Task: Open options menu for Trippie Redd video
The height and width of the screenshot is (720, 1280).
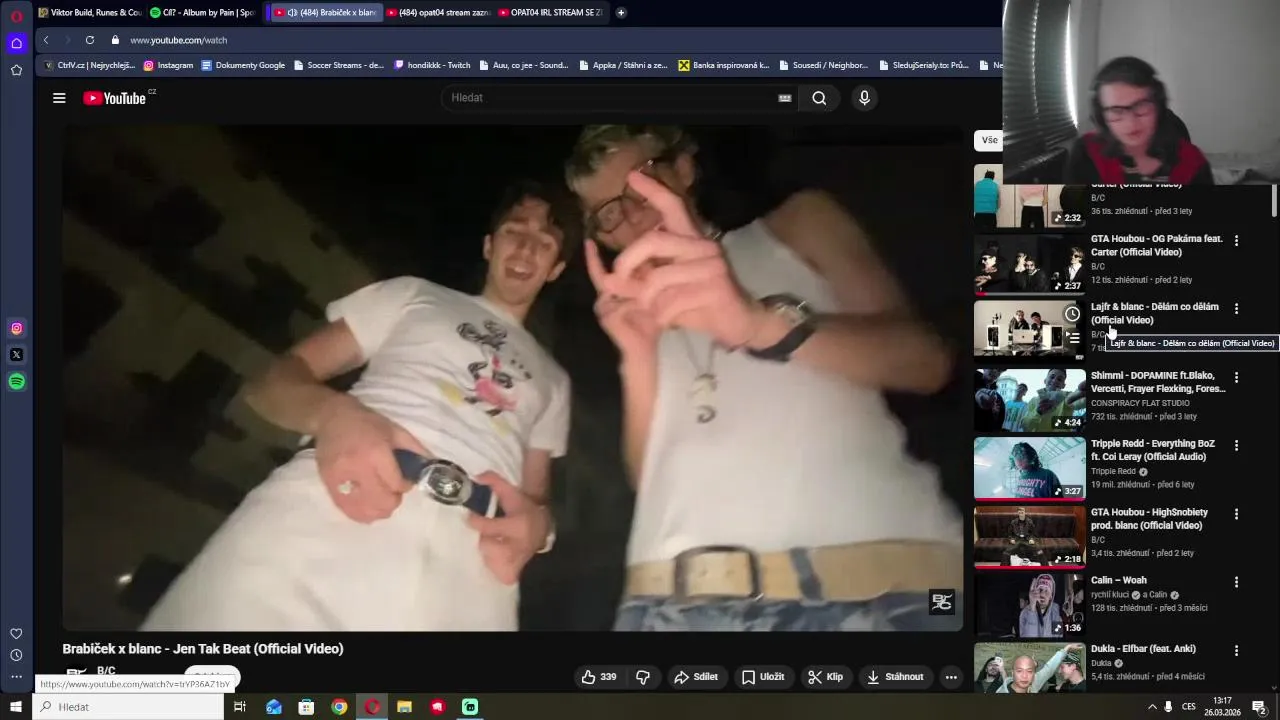Action: (x=1236, y=446)
